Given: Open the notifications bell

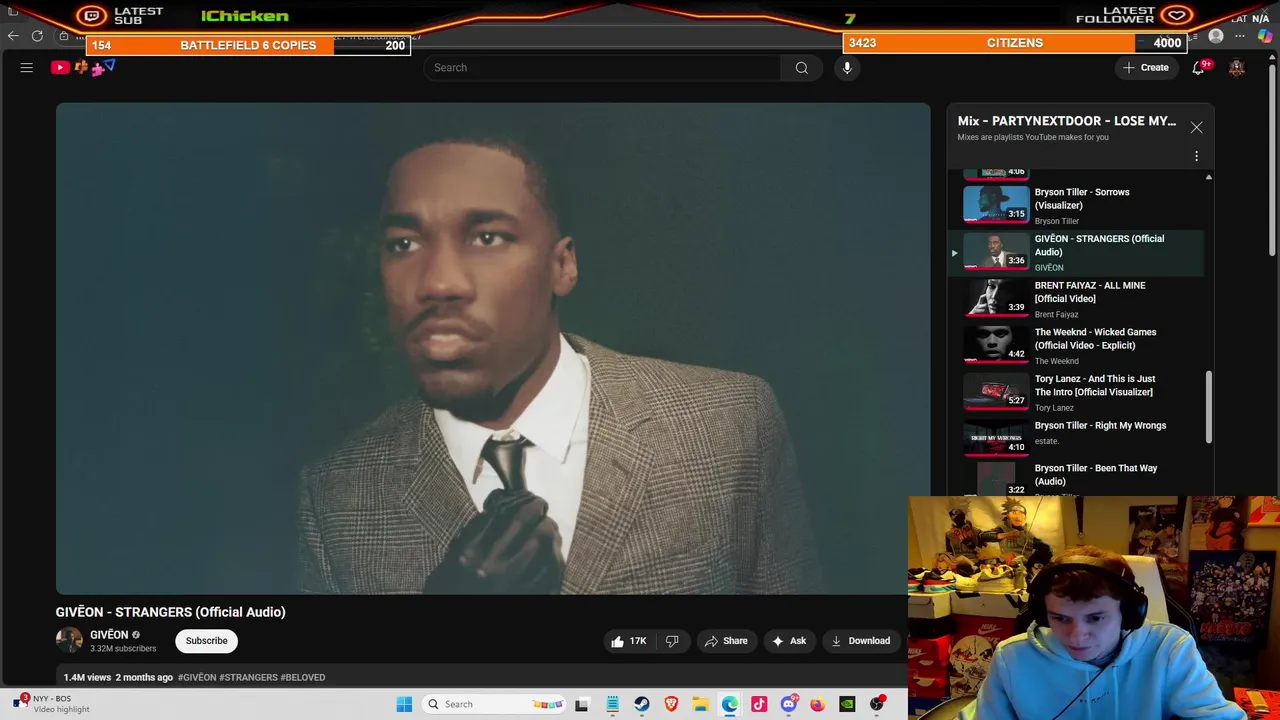Looking at the screenshot, I should pyautogui.click(x=1198, y=67).
